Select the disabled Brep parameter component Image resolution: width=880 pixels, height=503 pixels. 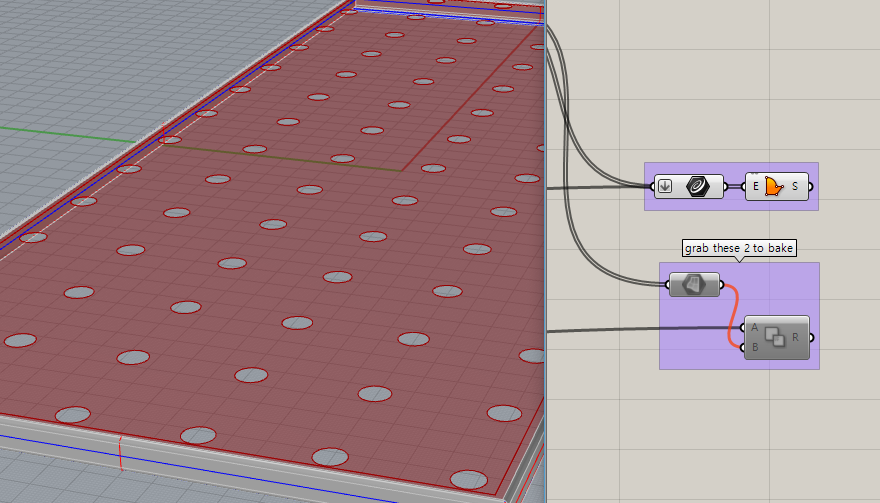[x=694, y=285]
